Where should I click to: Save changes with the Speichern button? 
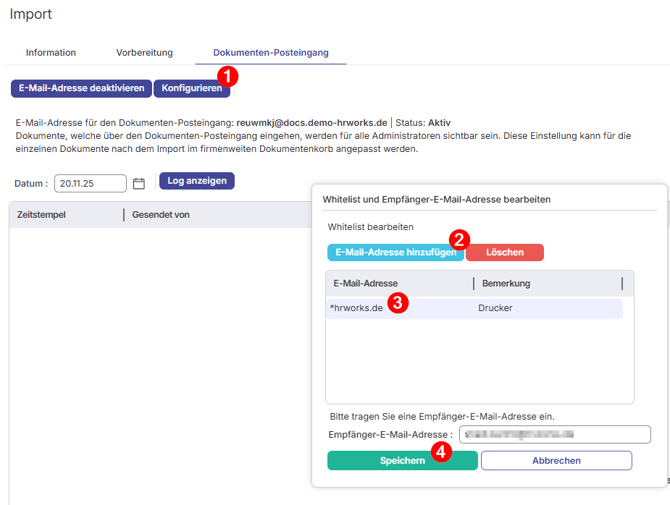point(401,460)
